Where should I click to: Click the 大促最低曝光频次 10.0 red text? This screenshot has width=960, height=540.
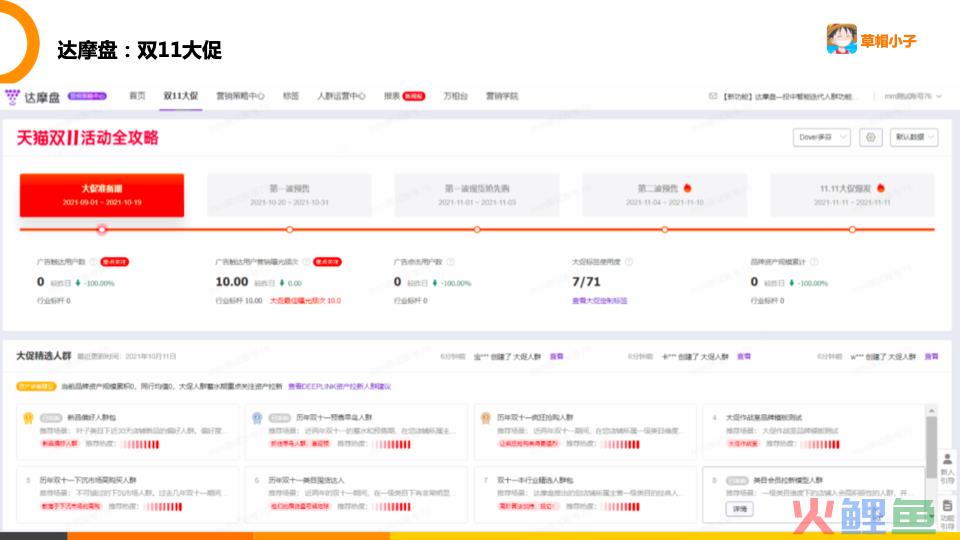(x=305, y=301)
